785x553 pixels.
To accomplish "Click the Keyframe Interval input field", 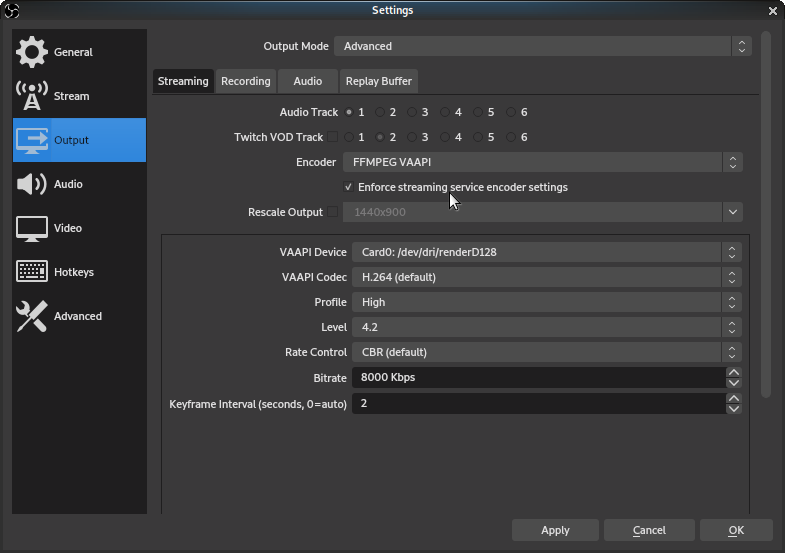I will point(539,403).
